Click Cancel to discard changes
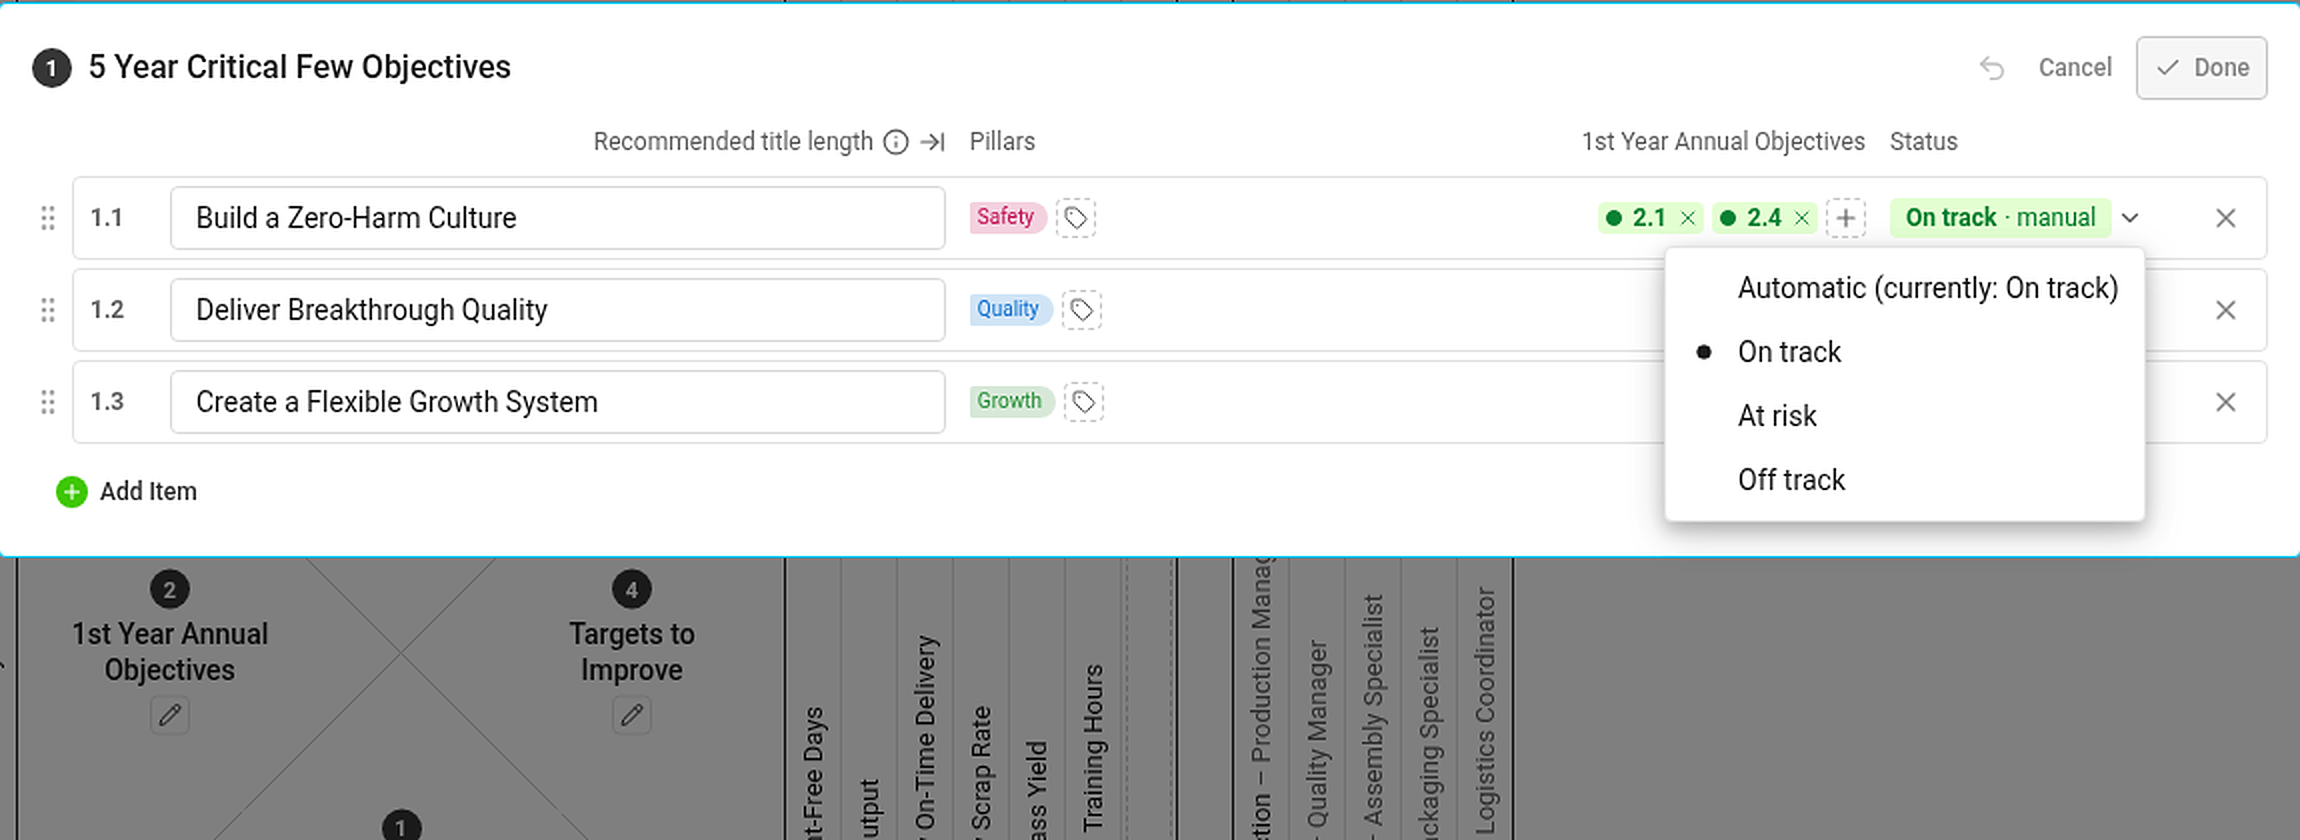The height and width of the screenshot is (840, 2300). tap(2075, 68)
